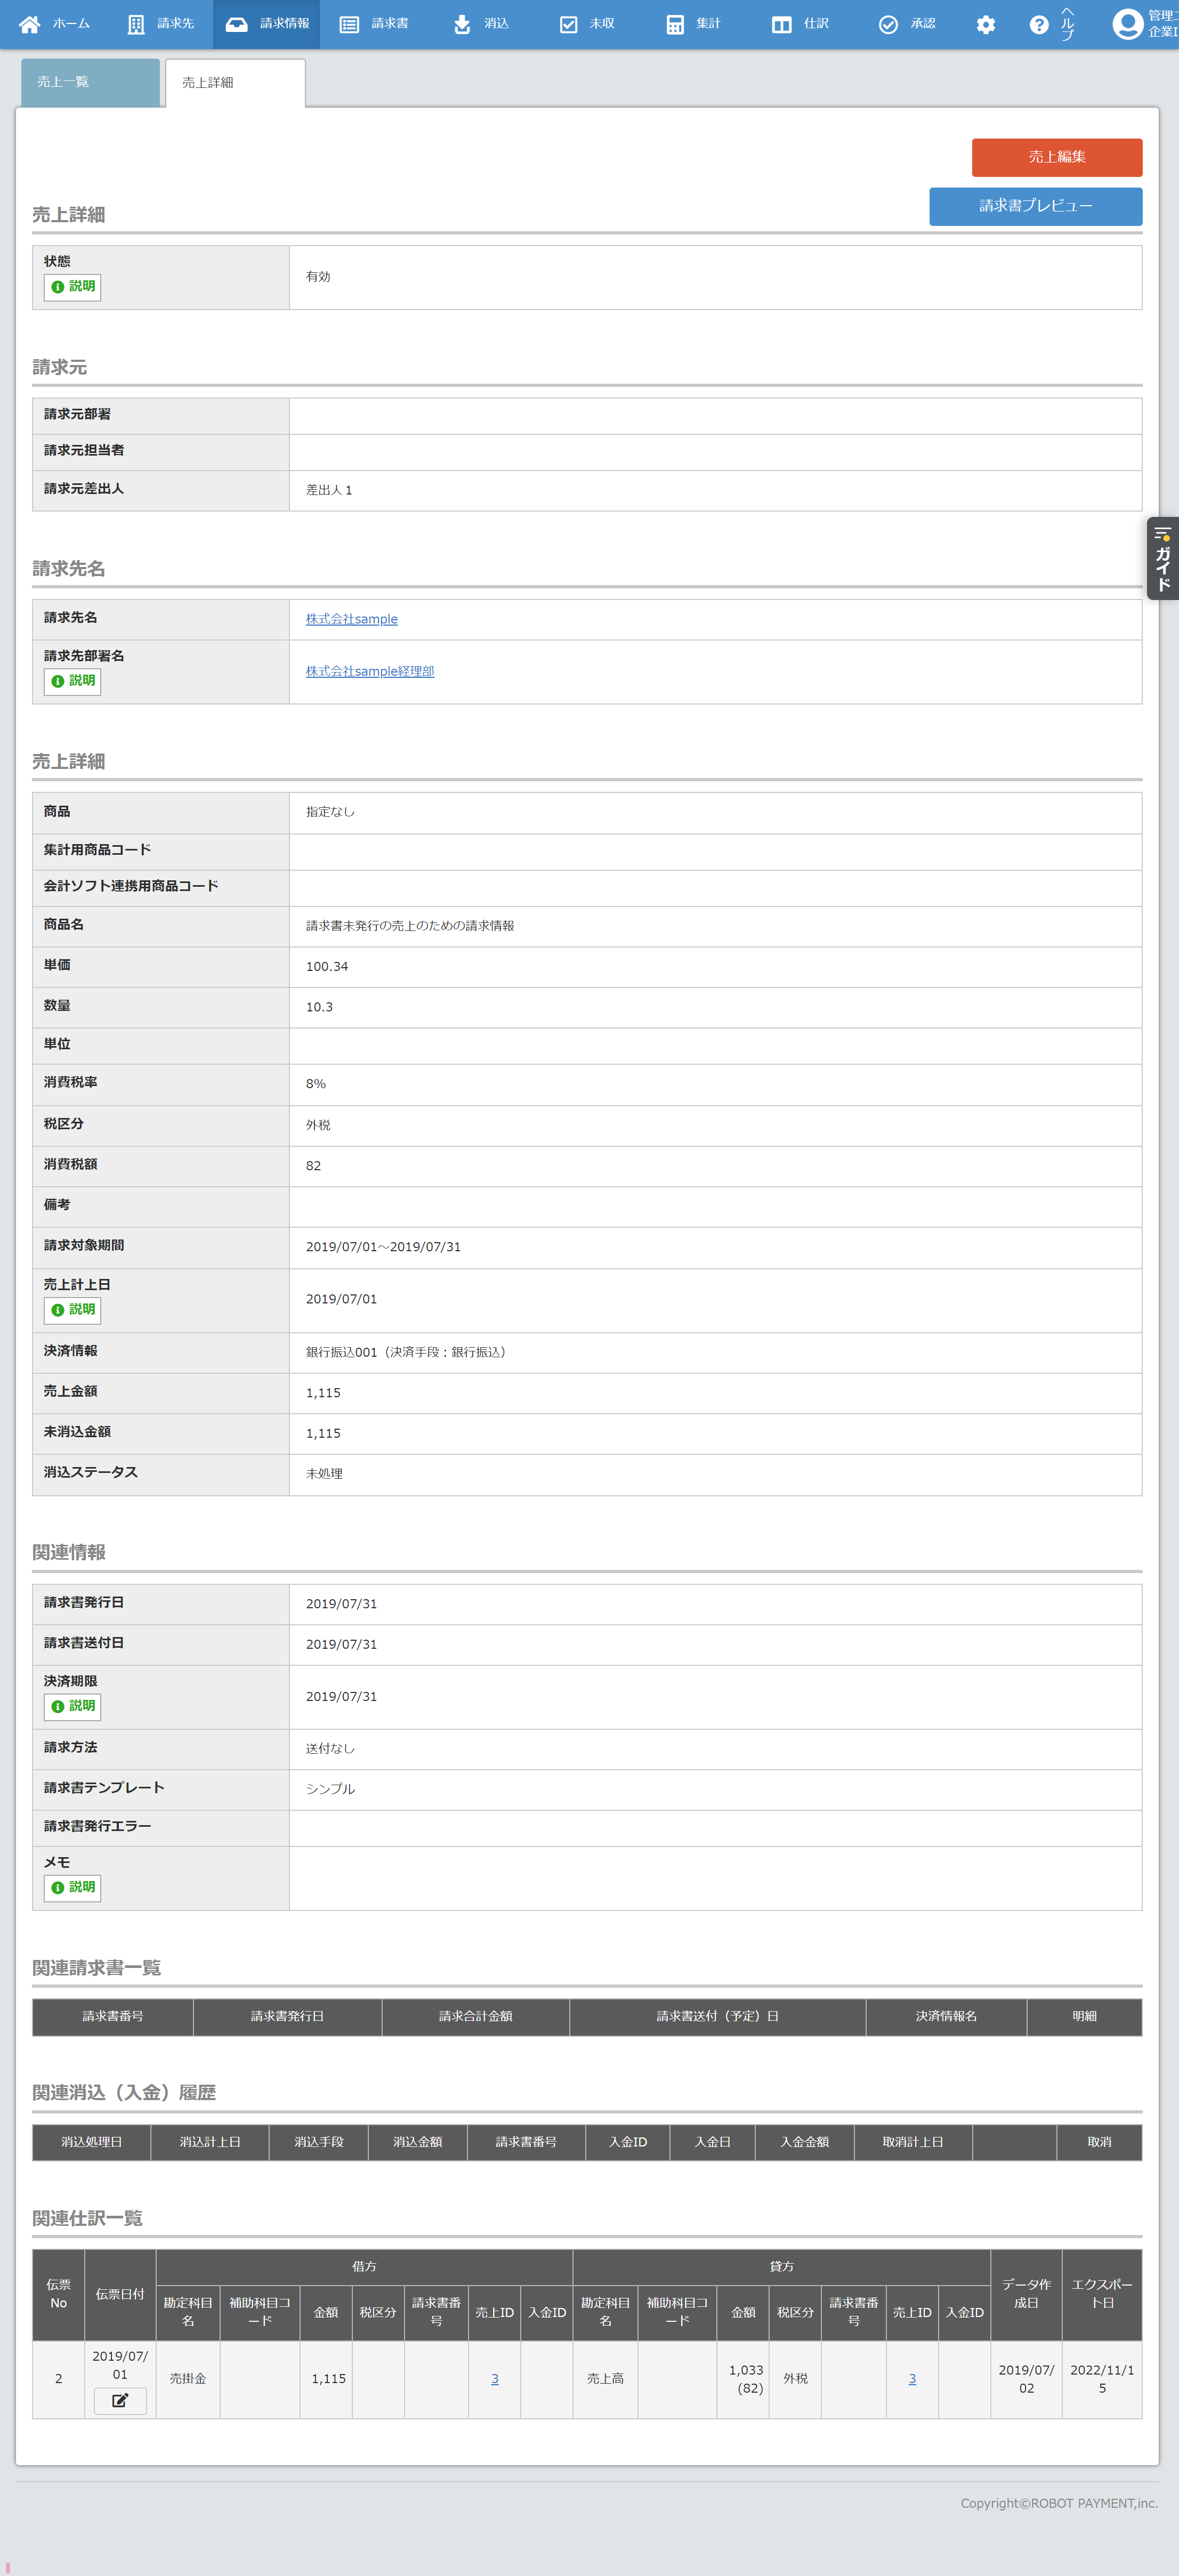The image size is (1179, 2576).
Task: Open the 承認 menu label
Action: [x=923, y=24]
